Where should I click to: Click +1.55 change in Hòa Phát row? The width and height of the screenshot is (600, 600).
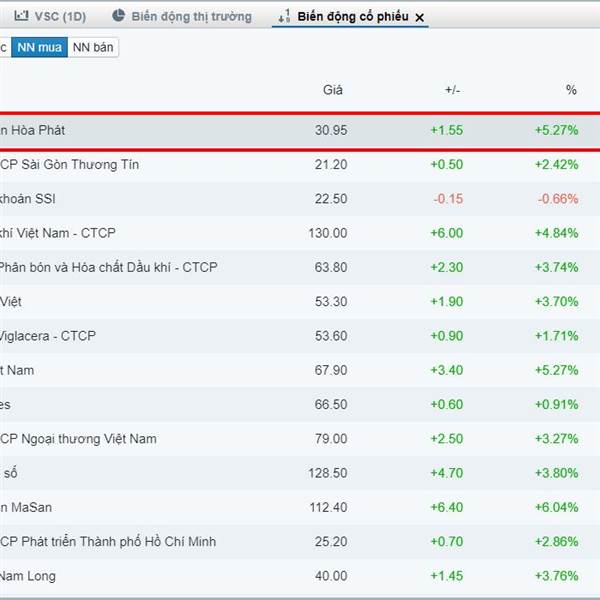coord(447,130)
